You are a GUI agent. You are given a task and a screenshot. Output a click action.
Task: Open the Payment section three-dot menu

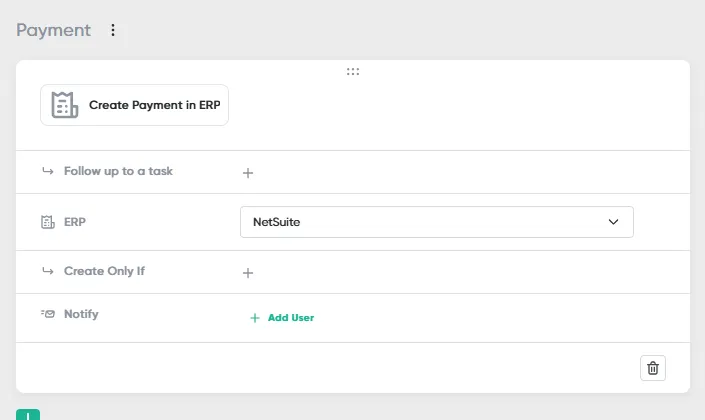113,30
